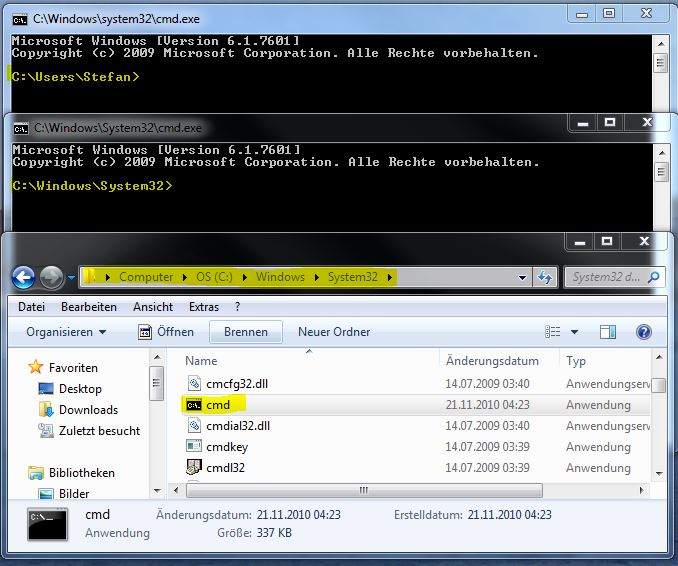Image resolution: width=678 pixels, height=566 pixels.
Task: Click the Windows breadcrumb in the address bar
Action: 279,277
